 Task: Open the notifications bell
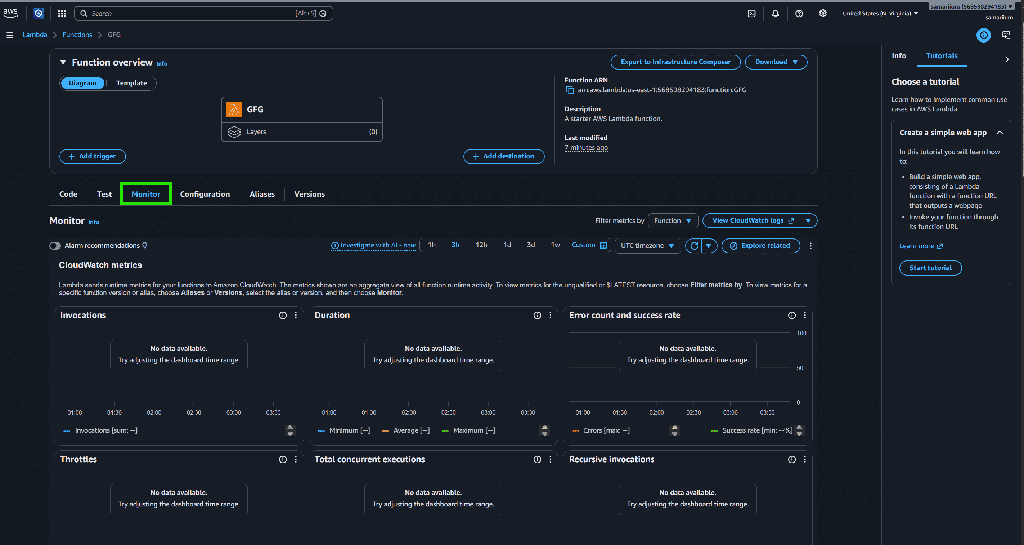[x=775, y=13]
